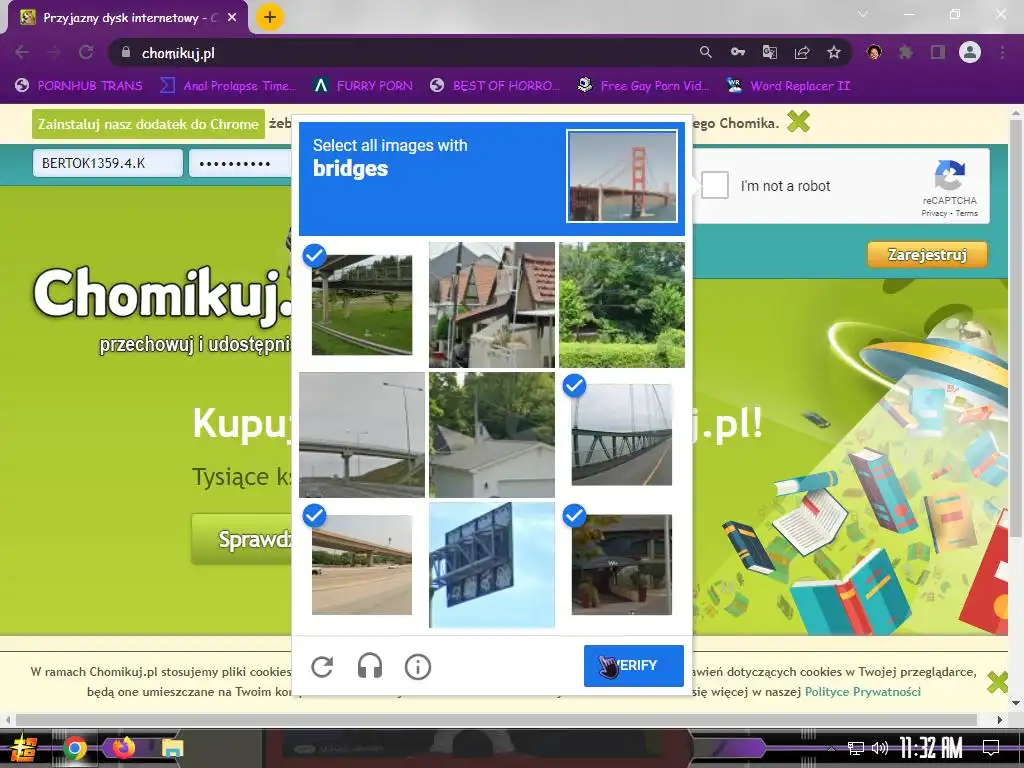
Task: Tick the I'm not a robot checkbox
Action: click(x=715, y=185)
